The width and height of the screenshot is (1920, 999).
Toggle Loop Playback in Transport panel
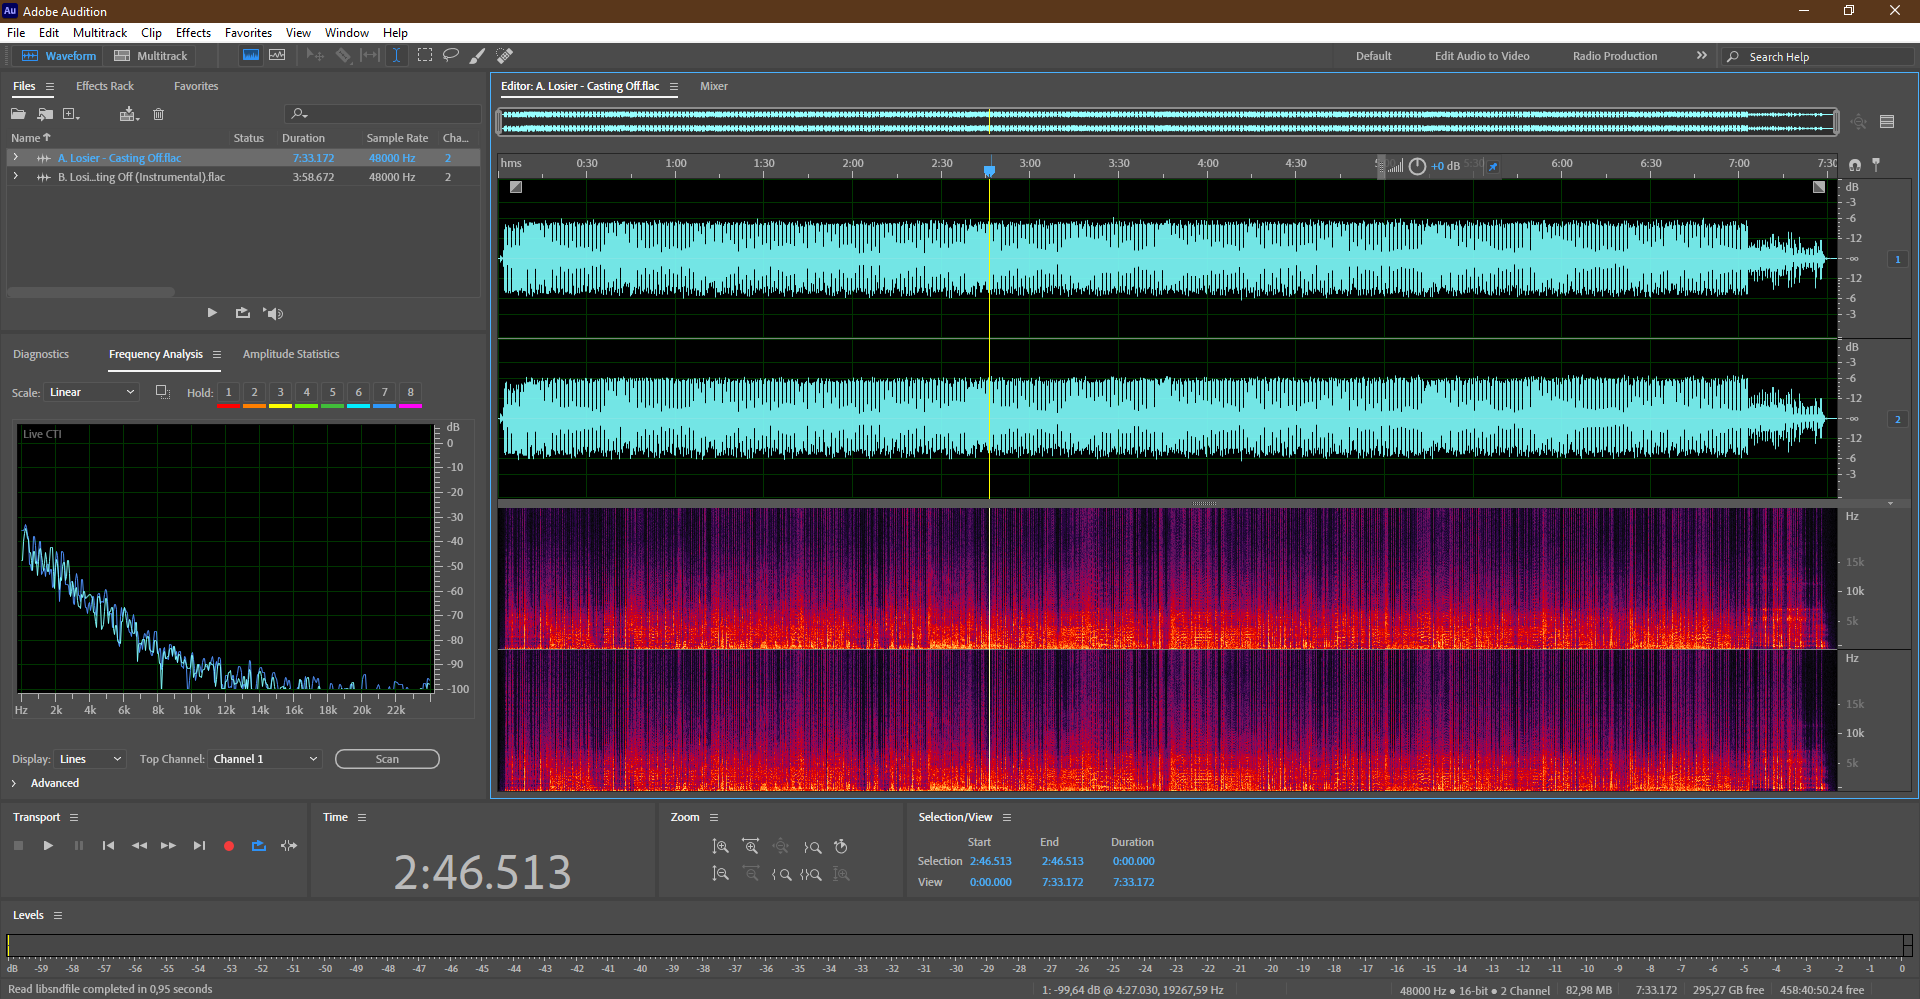pyautogui.click(x=259, y=846)
